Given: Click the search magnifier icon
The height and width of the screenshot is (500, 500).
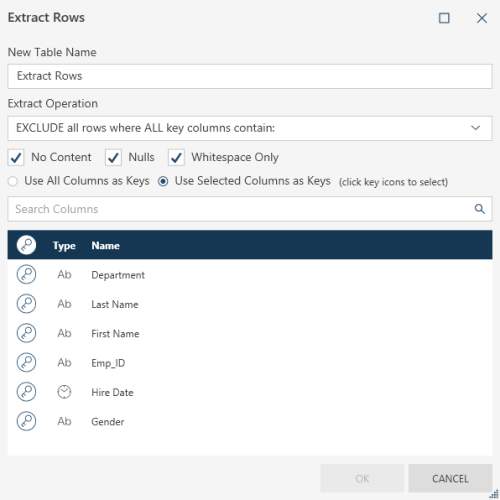Looking at the screenshot, I should (480, 209).
